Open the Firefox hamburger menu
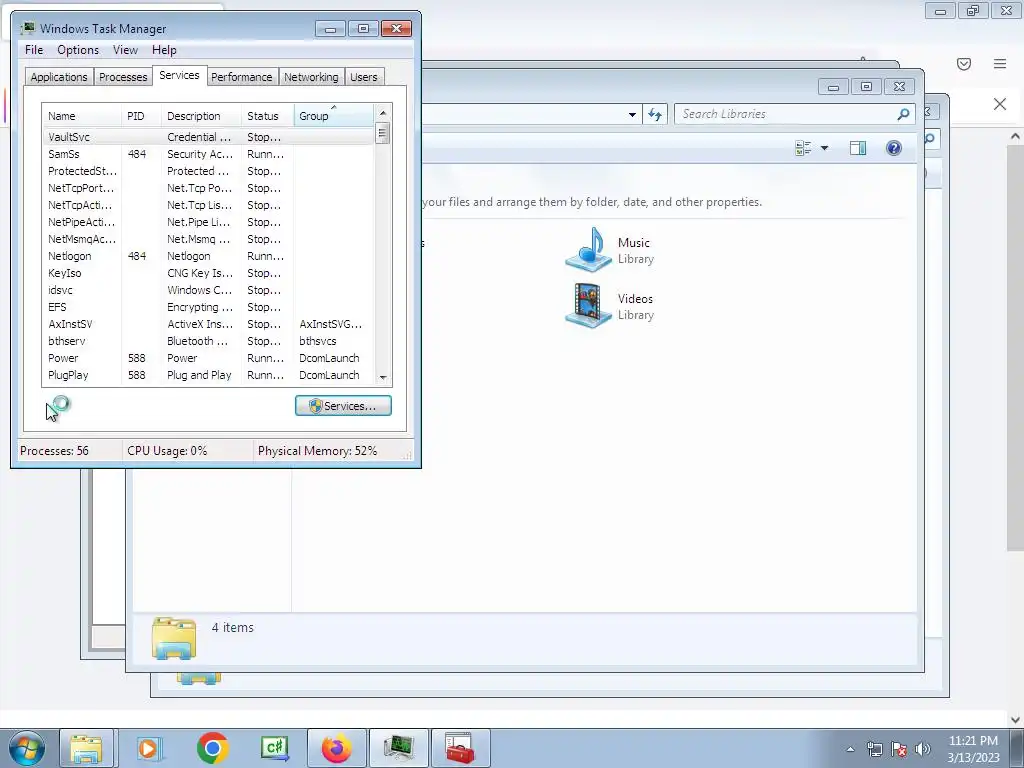The height and width of the screenshot is (768, 1024). (x=1000, y=63)
